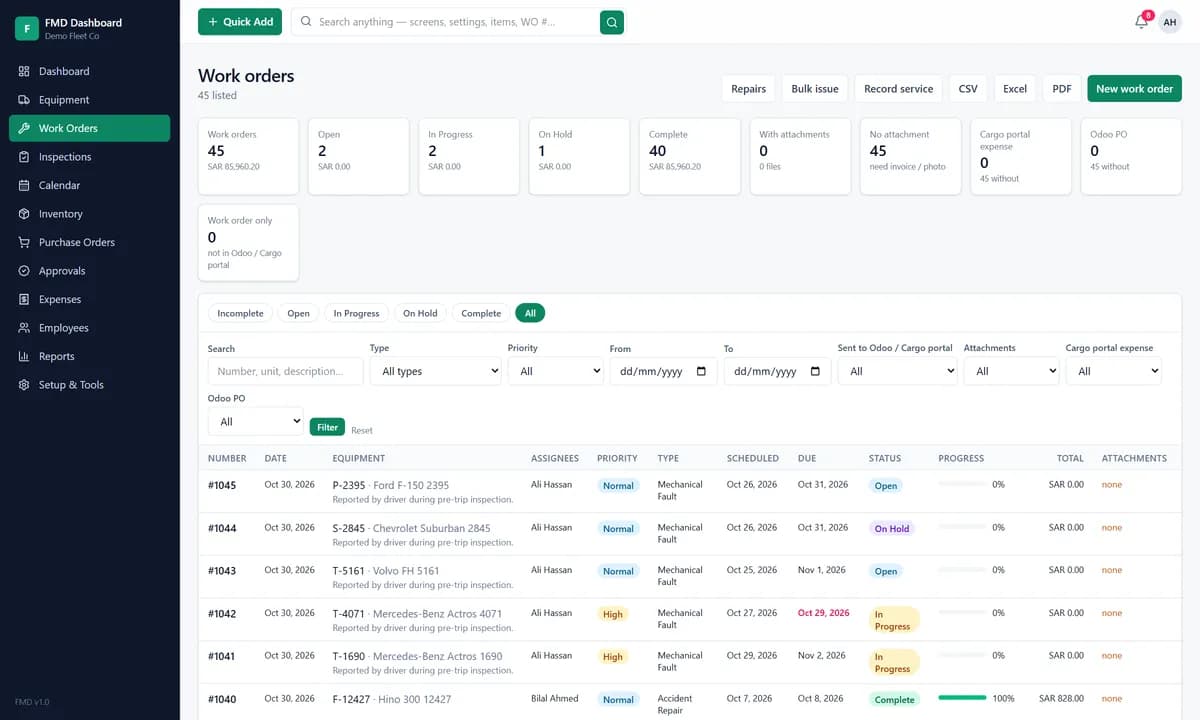
Task: Click the Expenses receipt icon
Action: click(x=24, y=299)
